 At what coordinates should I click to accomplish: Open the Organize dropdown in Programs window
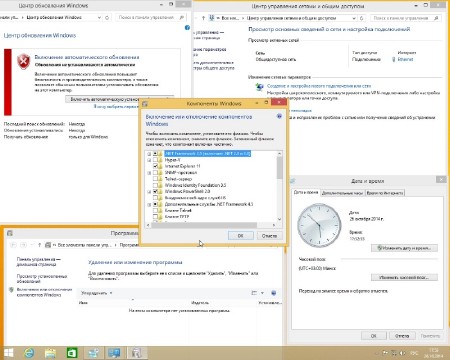(x=96, y=293)
